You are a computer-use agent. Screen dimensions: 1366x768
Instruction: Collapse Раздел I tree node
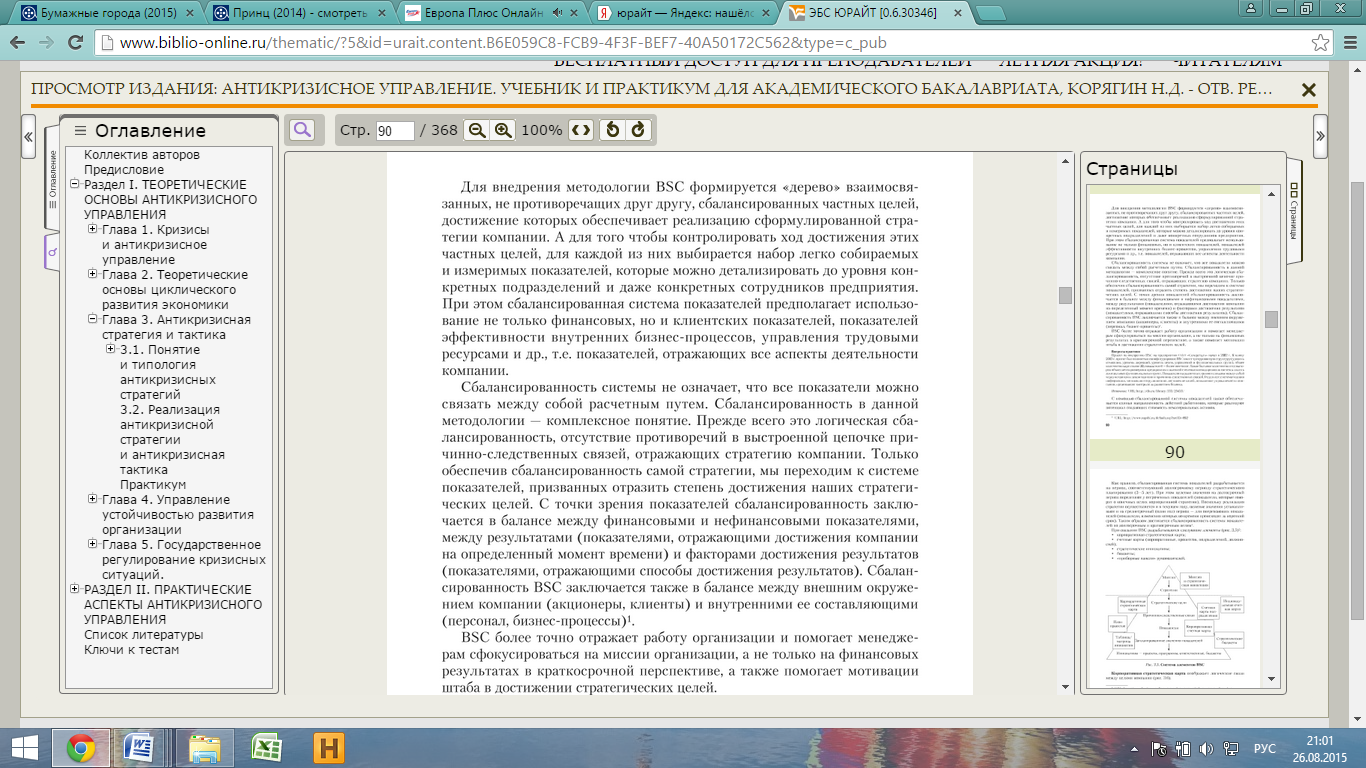(75, 185)
